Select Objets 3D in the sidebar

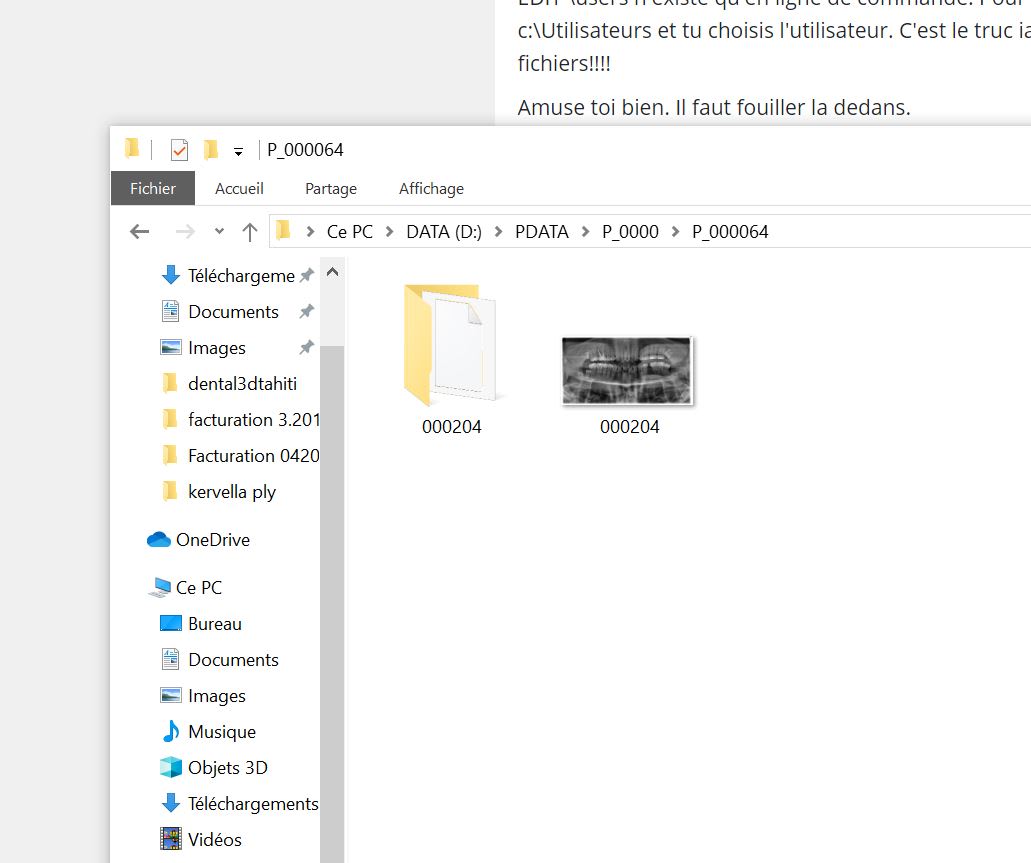(227, 768)
